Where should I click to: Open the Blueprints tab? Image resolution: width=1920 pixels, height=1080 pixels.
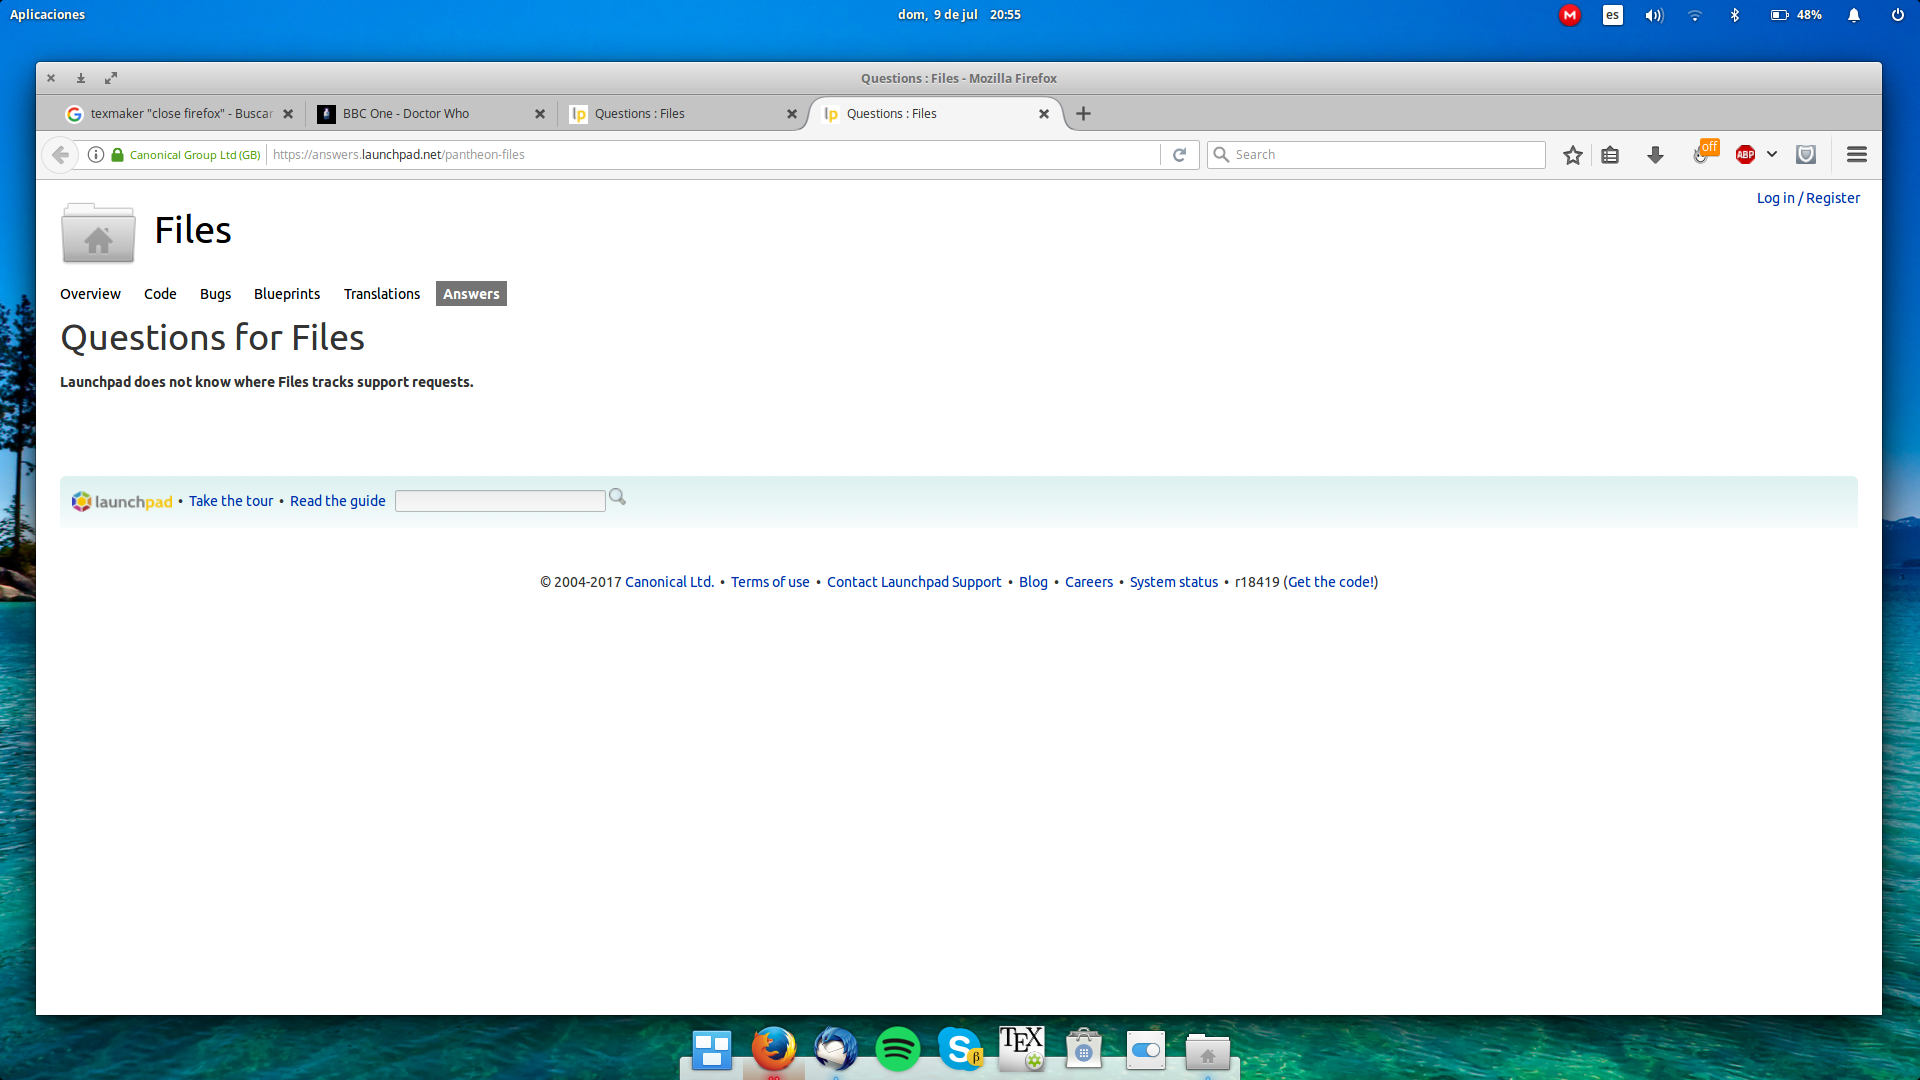tap(286, 293)
